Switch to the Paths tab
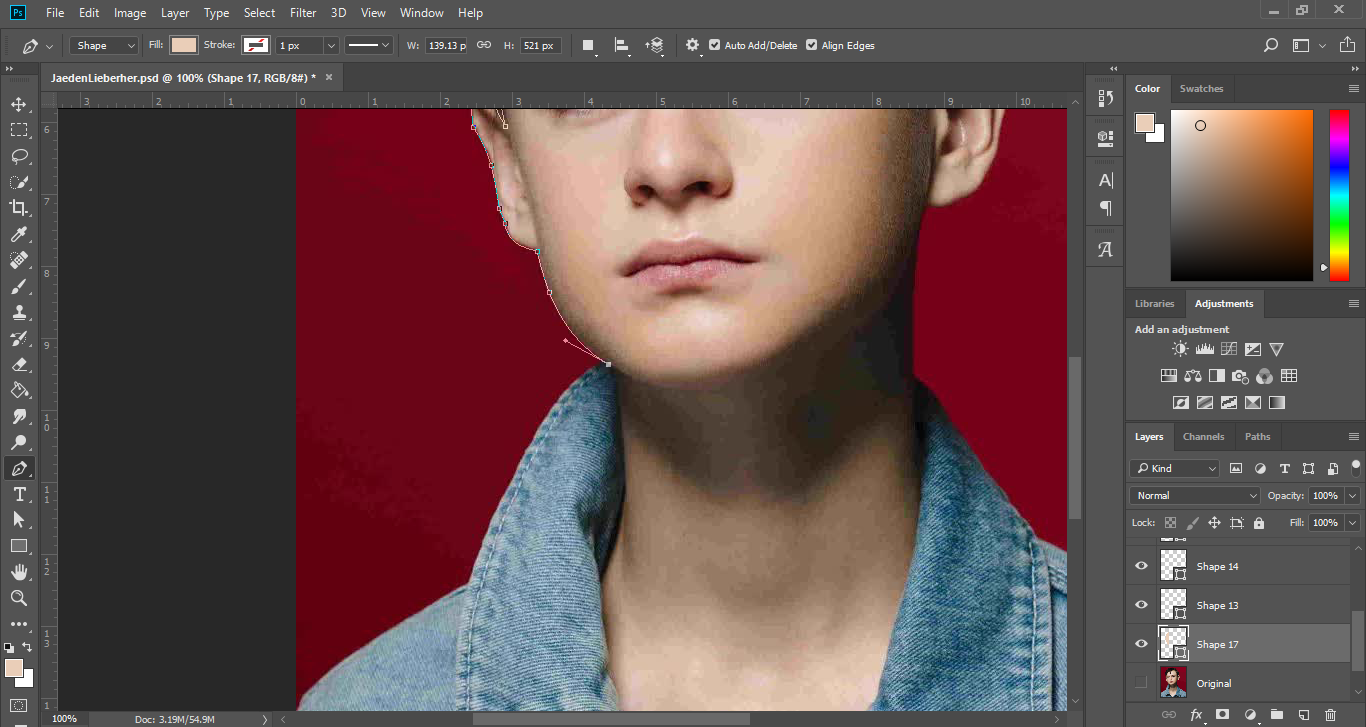The height and width of the screenshot is (727, 1366). coord(1257,437)
